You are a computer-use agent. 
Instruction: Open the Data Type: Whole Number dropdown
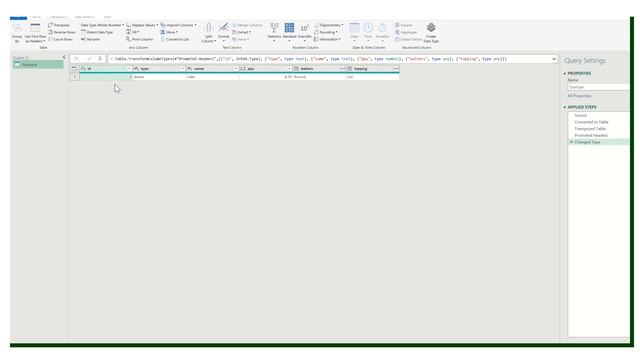102,25
